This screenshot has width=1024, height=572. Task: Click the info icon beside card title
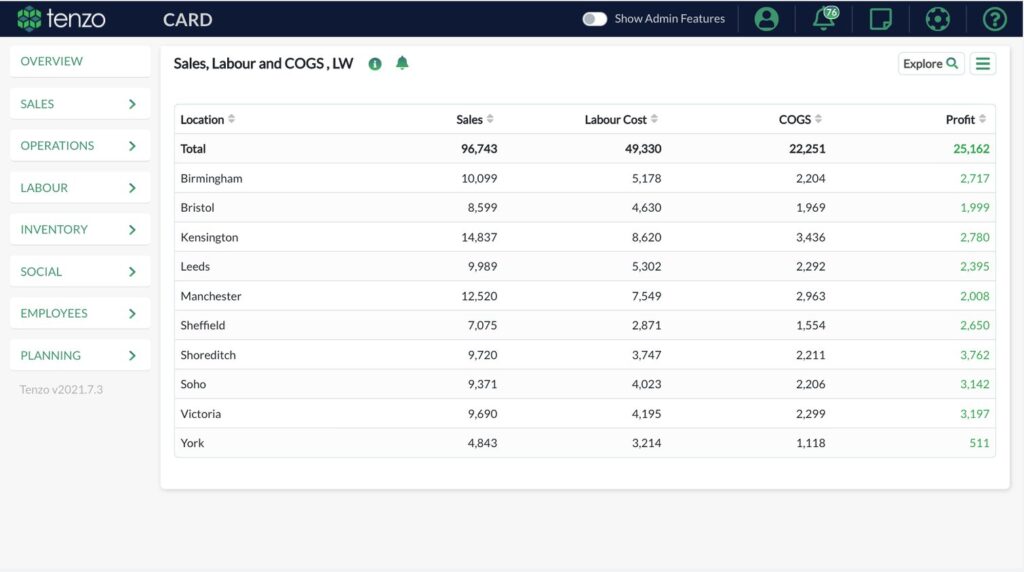(375, 64)
